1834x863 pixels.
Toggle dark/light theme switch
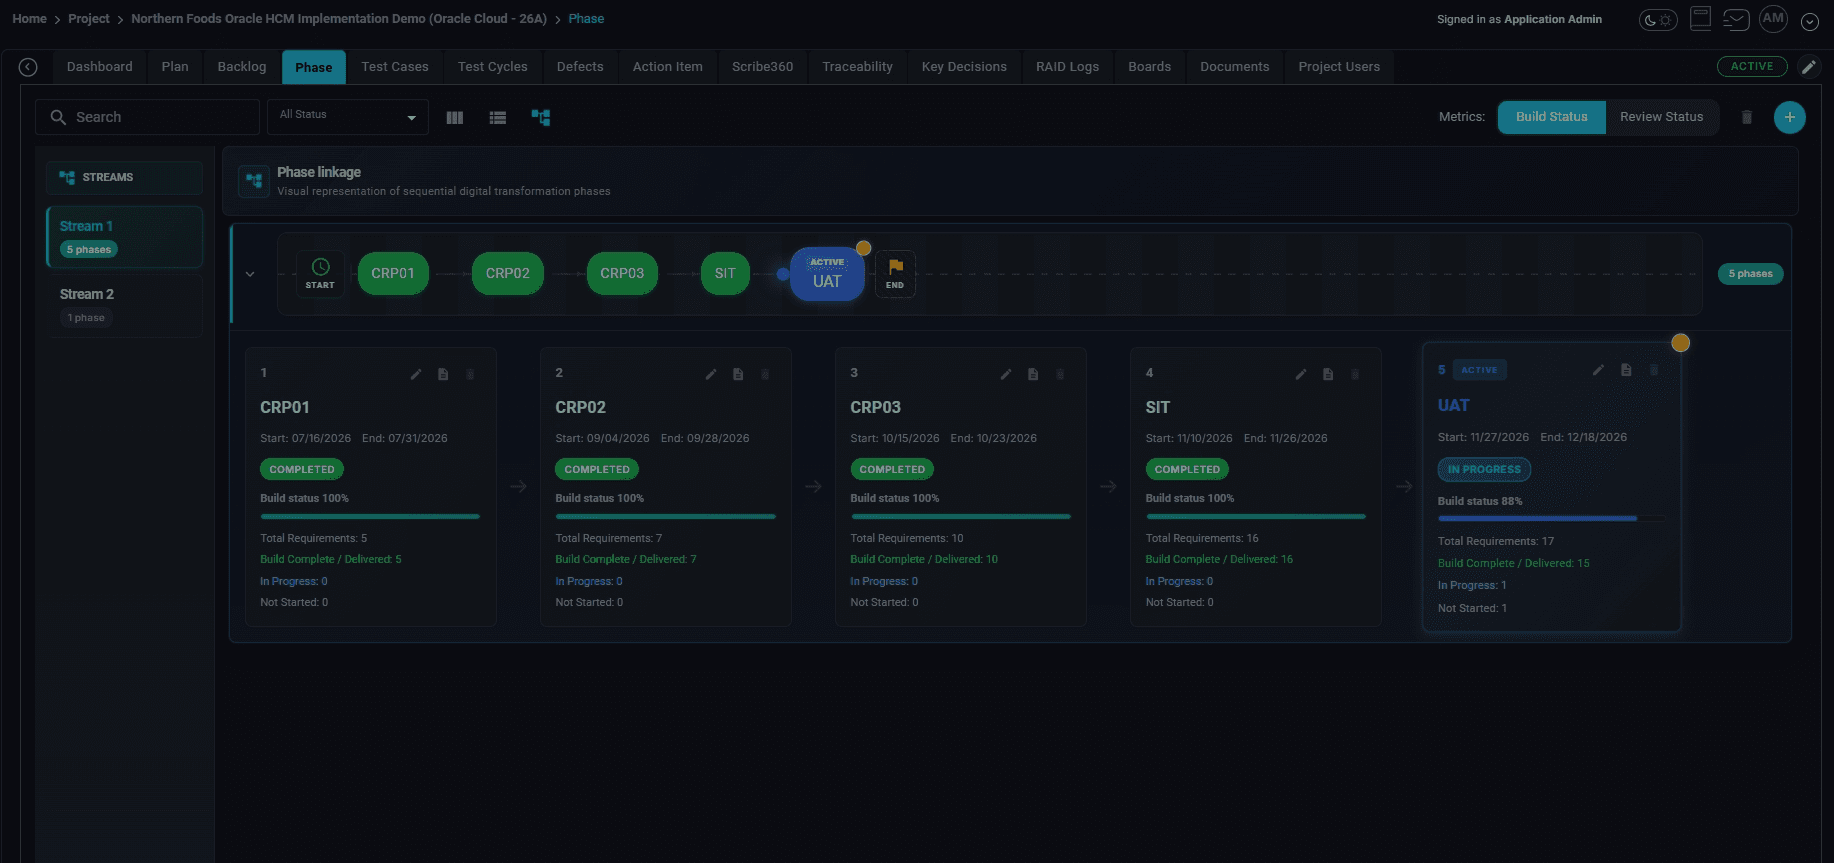coord(1657,20)
